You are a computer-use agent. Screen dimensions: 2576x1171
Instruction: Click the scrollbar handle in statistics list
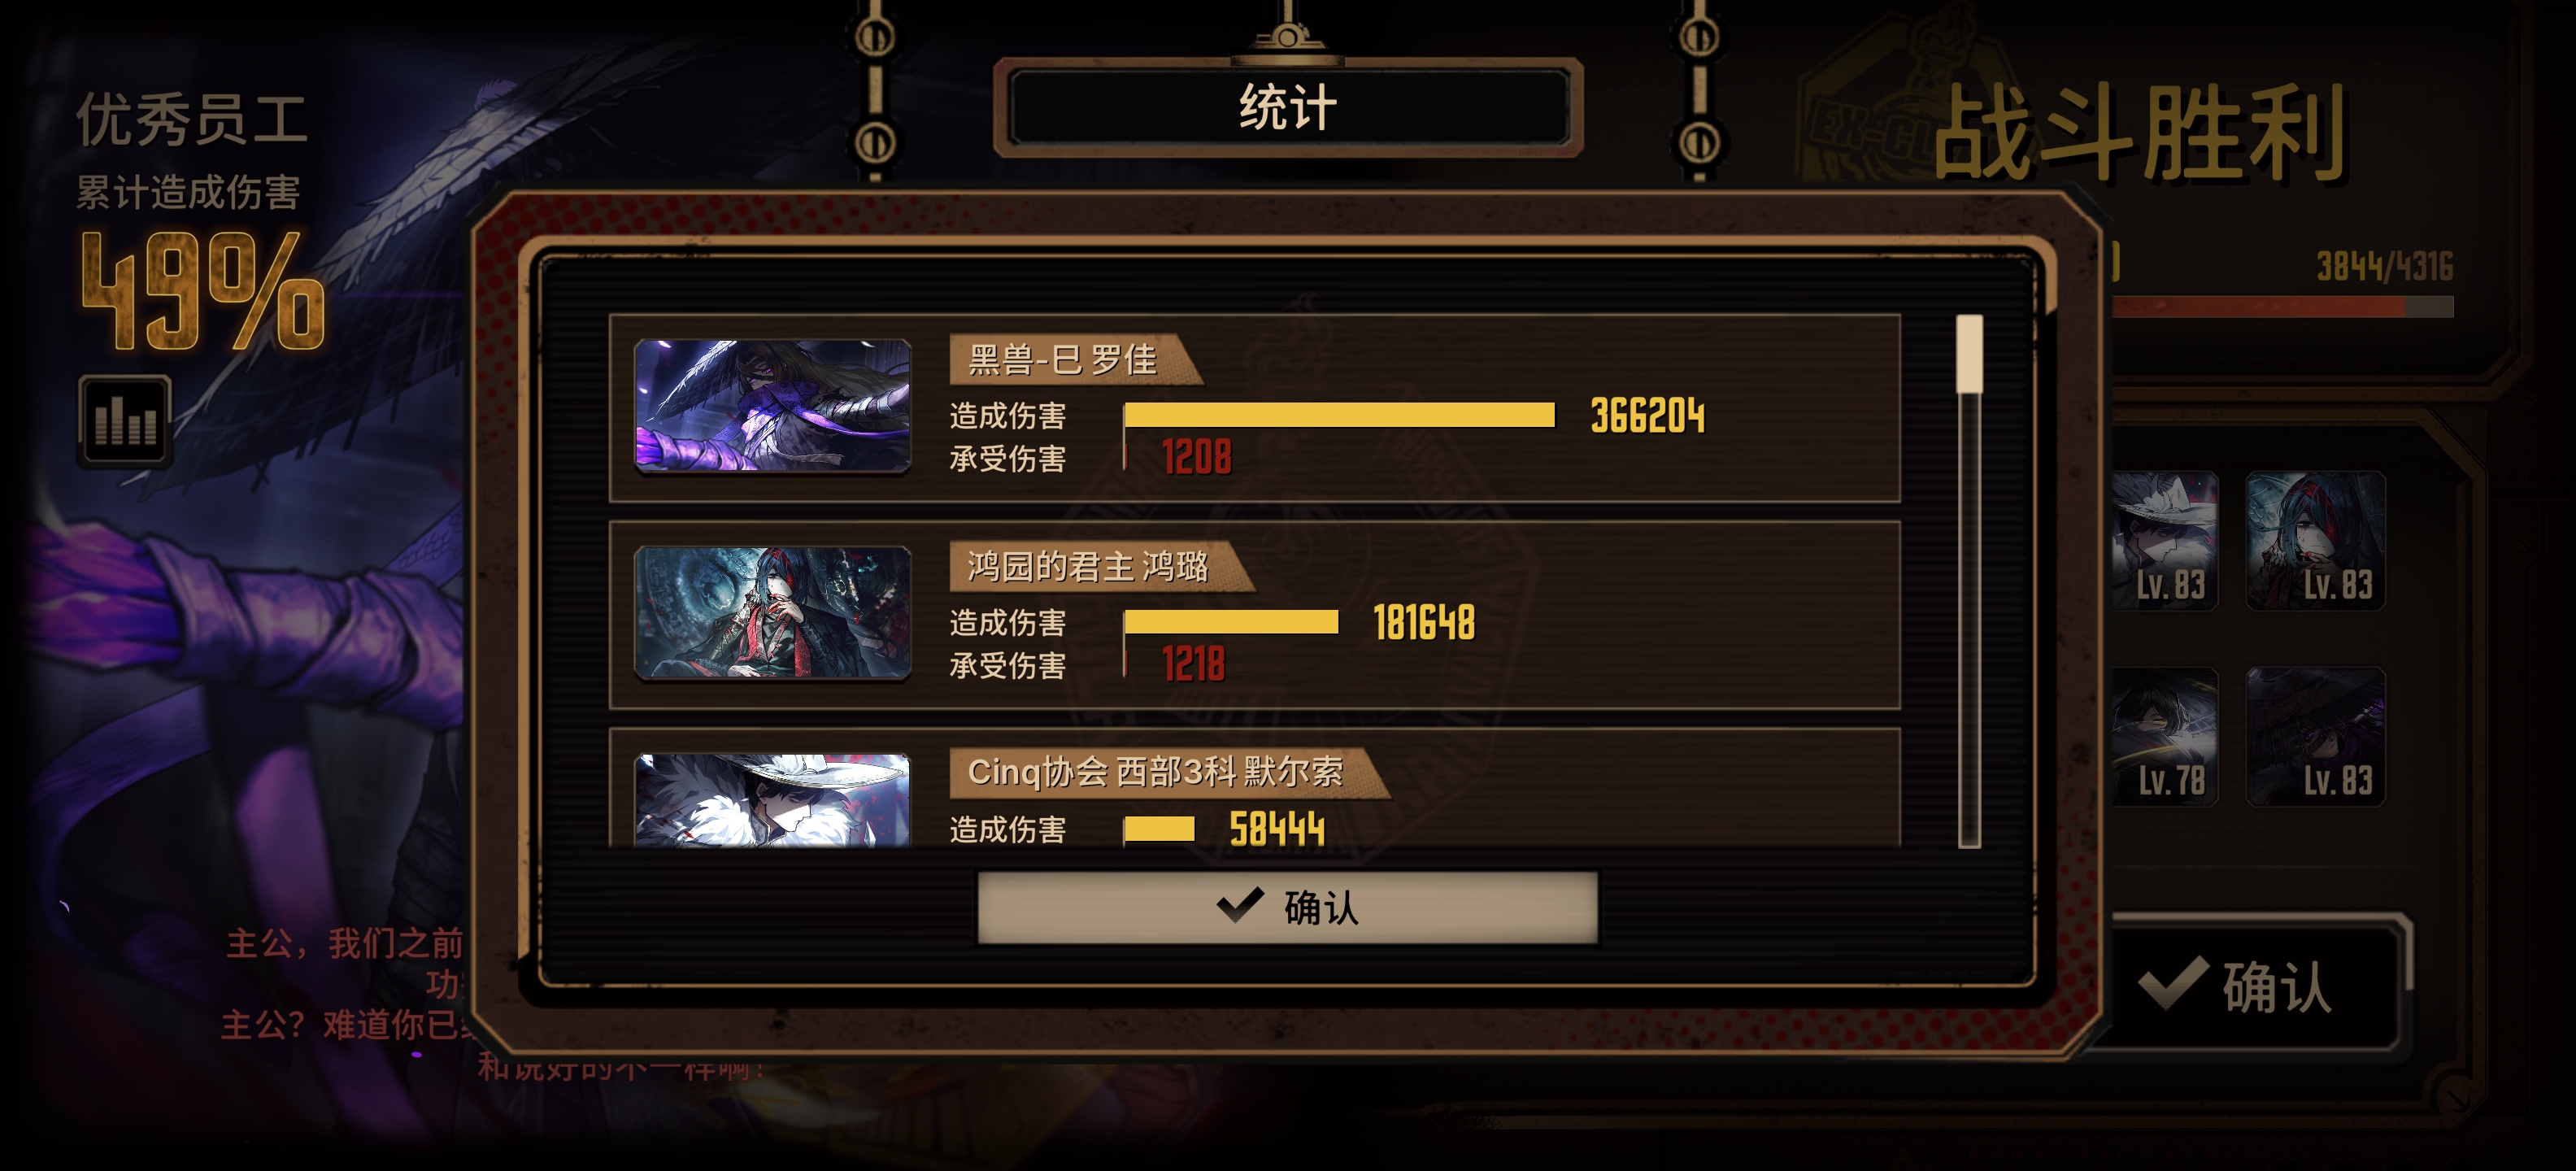(x=1969, y=354)
